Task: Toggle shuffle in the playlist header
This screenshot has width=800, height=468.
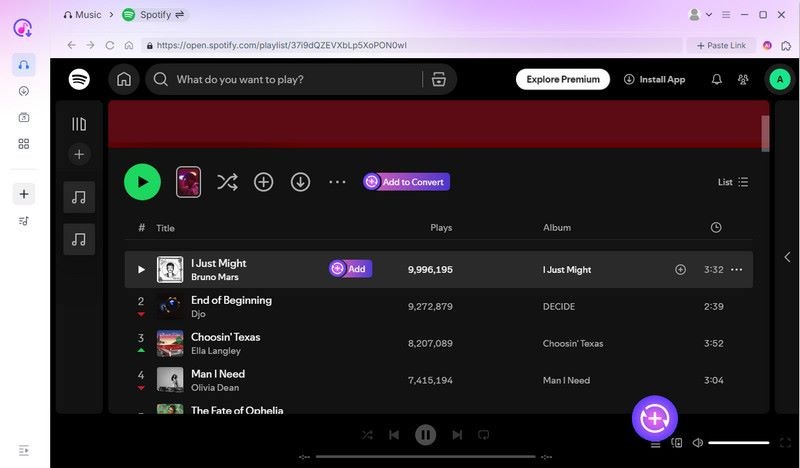Action: 227,182
